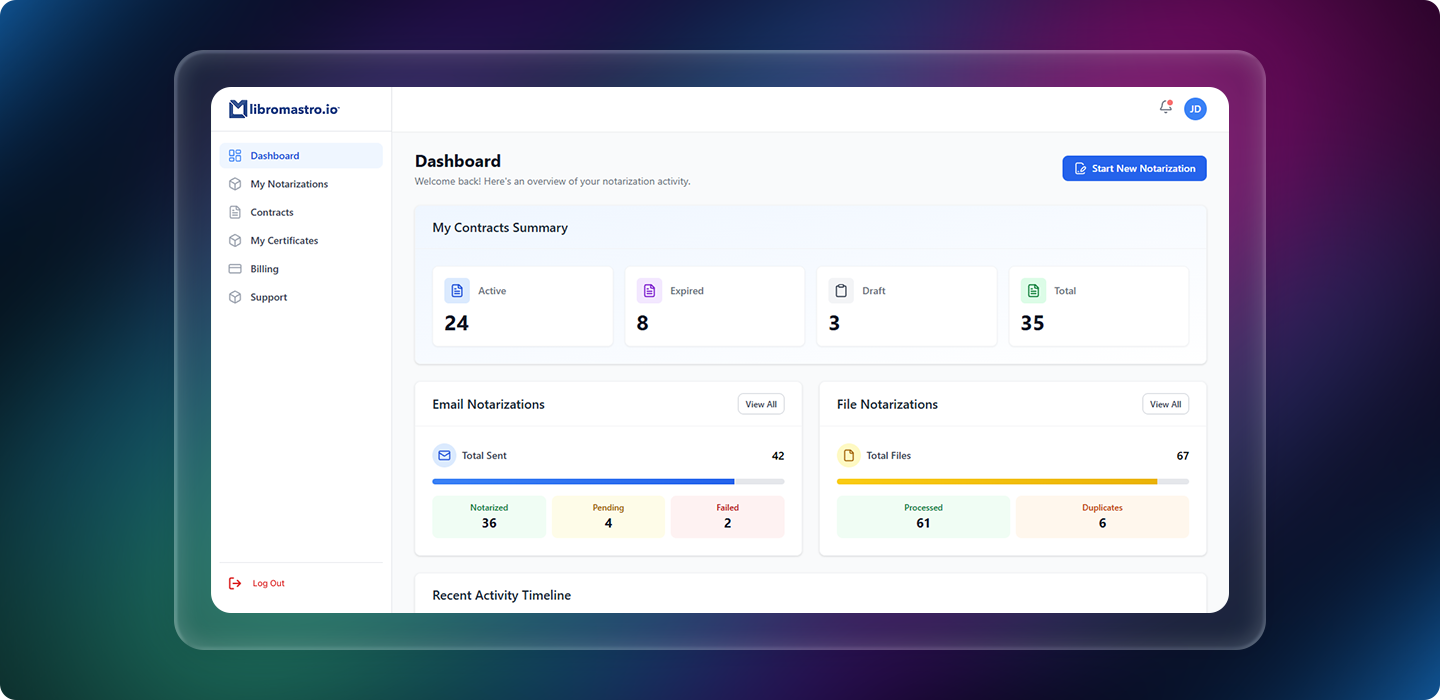This screenshot has height=700, width=1440.
Task: Open My Certificates page
Action: click(x=284, y=241)
